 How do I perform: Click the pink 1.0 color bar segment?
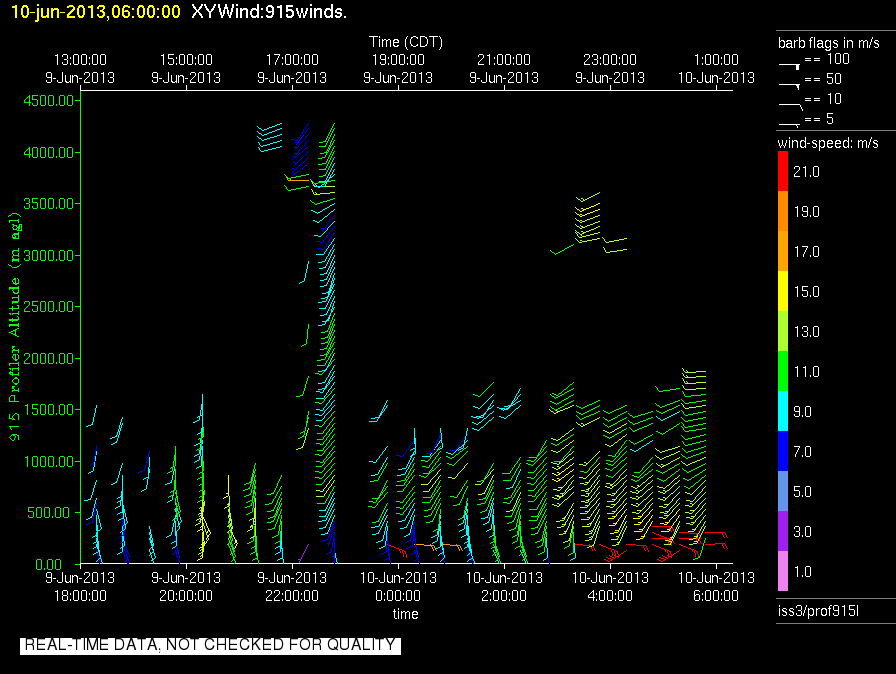pos(783,571)
